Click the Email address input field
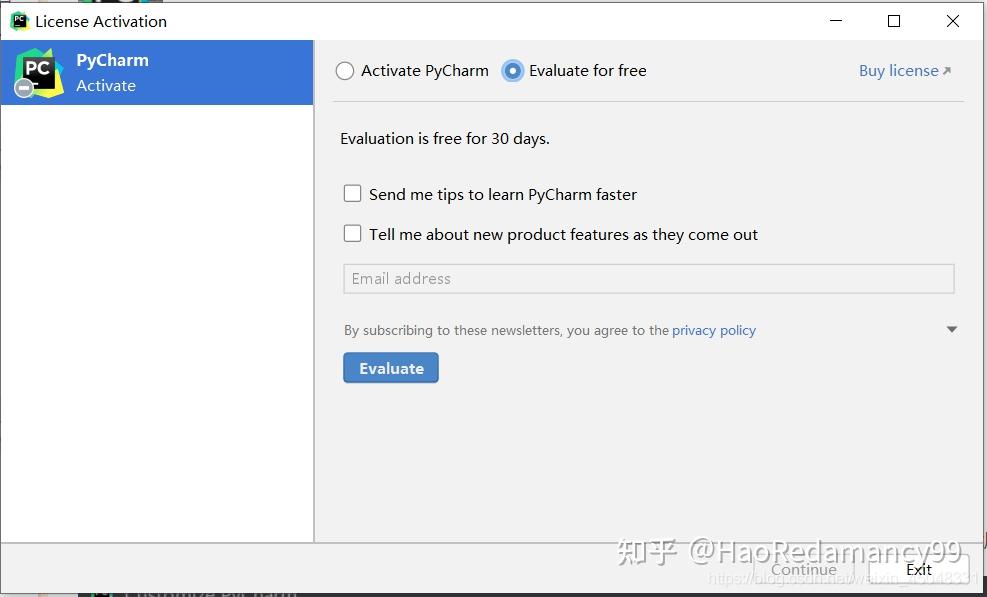The height and width of the screenshot is (597, 987). (x=648, y=278)
